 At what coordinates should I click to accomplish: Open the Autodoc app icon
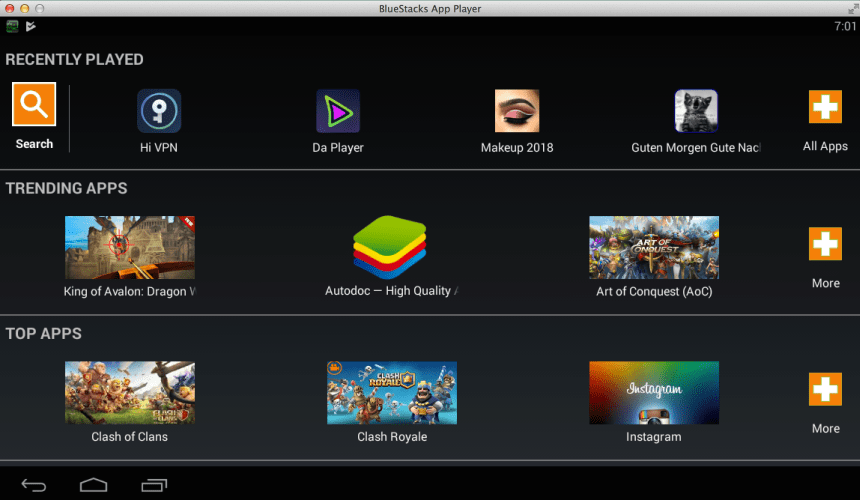[391, 247]
